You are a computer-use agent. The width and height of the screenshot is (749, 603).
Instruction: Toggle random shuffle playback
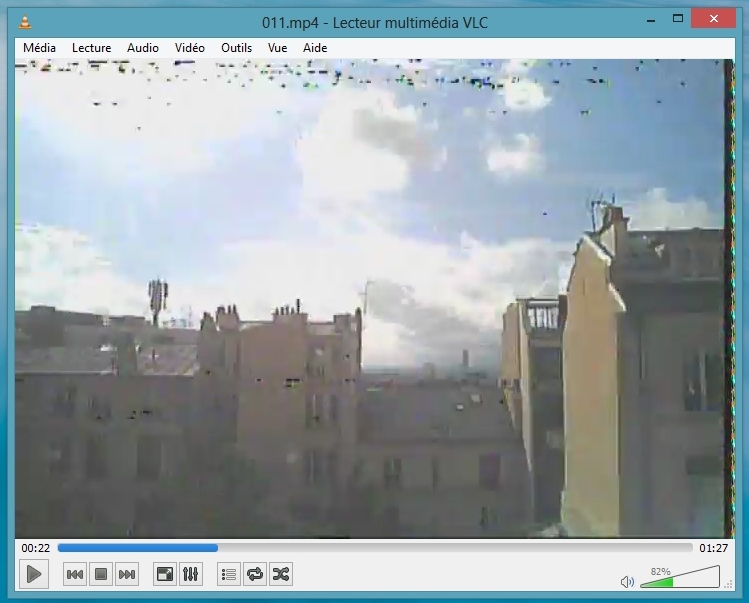(280, 574)
